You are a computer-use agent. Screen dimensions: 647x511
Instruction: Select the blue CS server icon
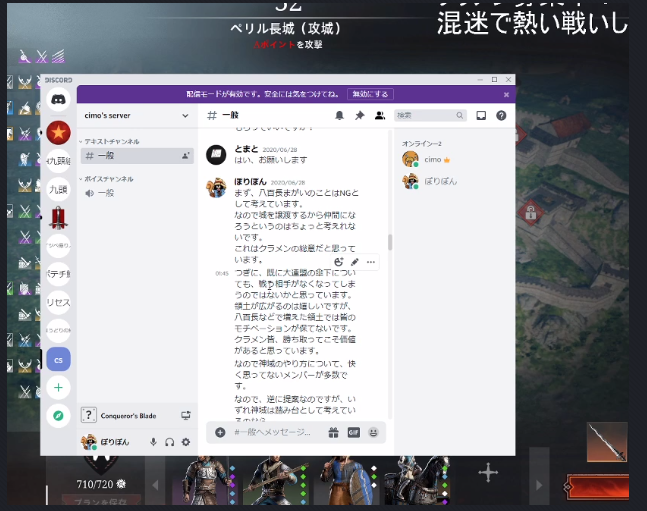click(x=58, y=360)
